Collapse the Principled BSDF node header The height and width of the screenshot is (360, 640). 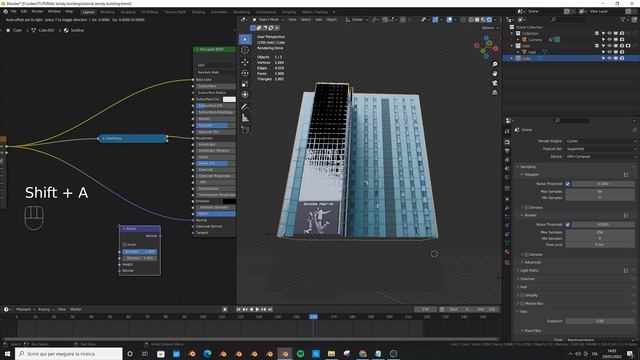(x=197, y=49)
